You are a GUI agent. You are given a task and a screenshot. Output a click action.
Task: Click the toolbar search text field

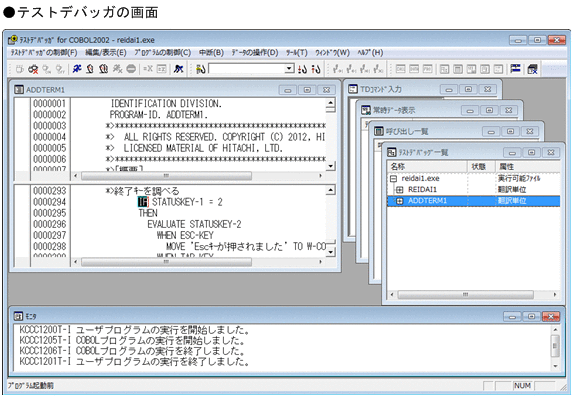(247, 69)
